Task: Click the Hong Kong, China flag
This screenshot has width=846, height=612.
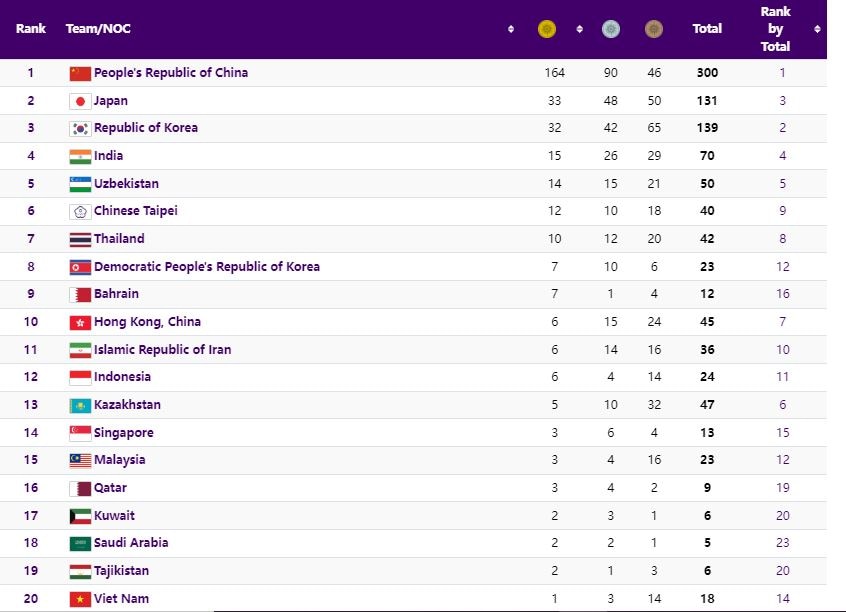Action: [x=80, y=322]
